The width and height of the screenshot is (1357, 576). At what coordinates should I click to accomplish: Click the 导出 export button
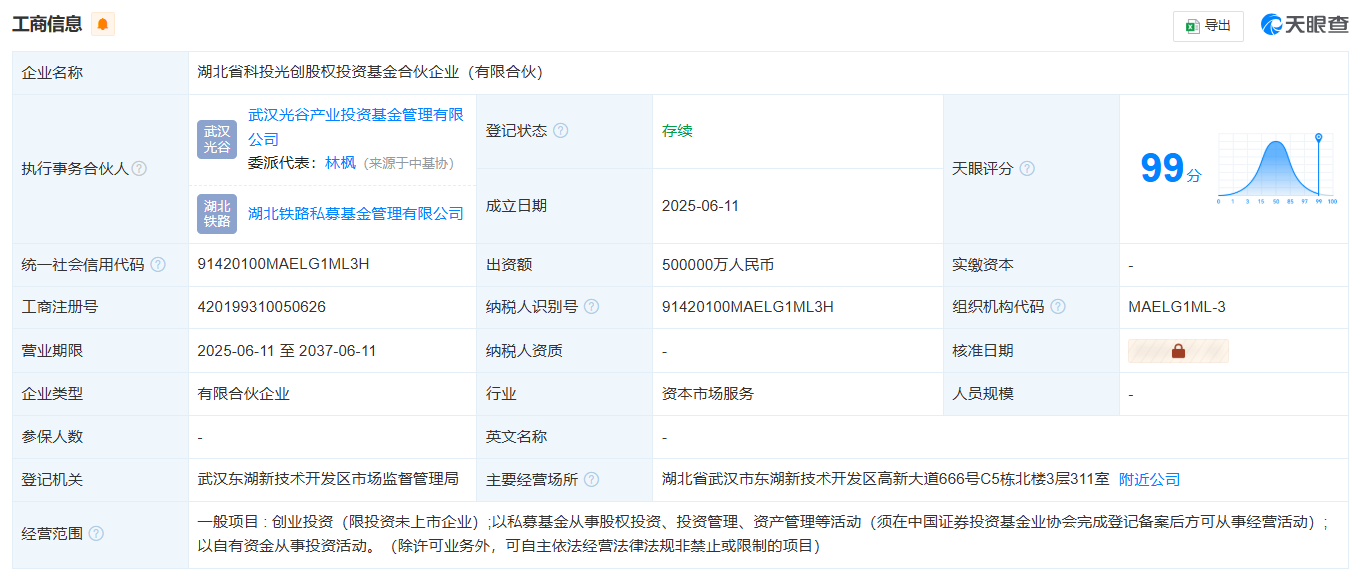pos(1208,26)
